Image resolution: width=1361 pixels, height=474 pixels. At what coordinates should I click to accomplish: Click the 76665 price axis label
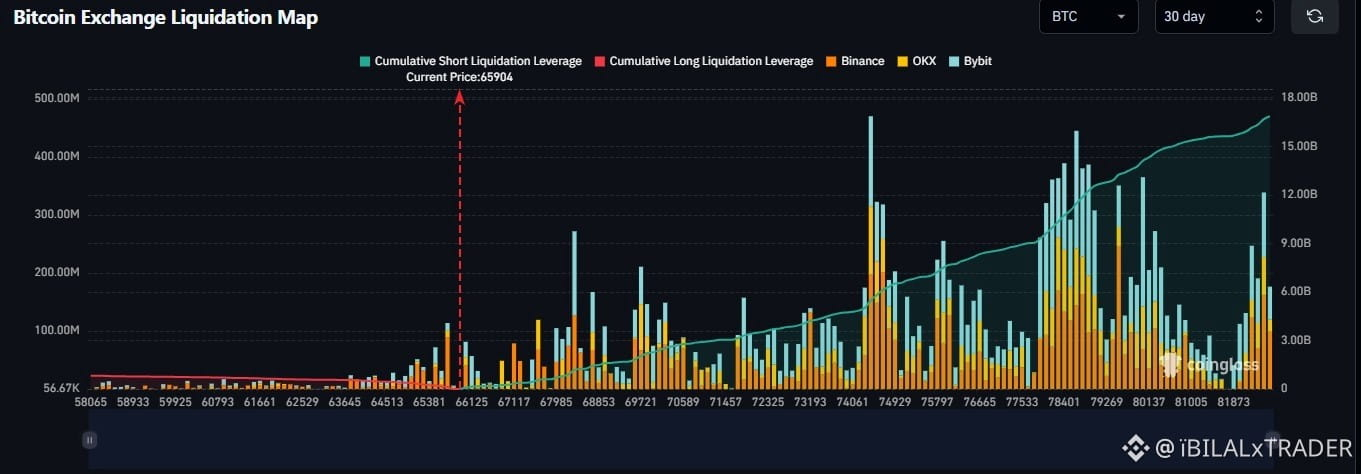click(x=978, y=402)
